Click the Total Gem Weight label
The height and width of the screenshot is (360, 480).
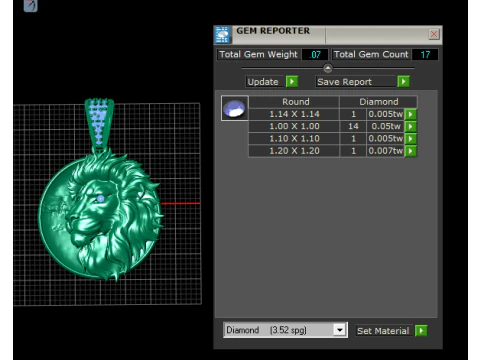[259, 54]
